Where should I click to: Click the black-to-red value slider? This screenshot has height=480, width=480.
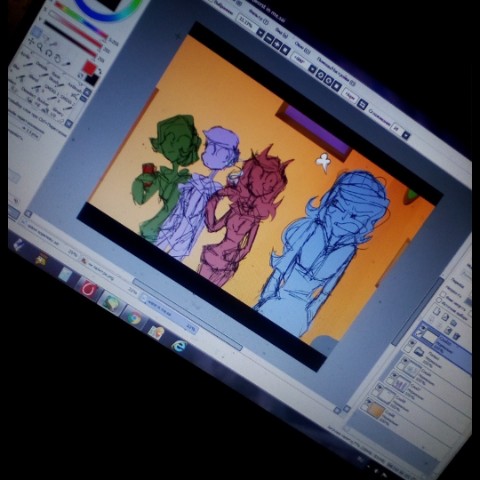(71, 40)
